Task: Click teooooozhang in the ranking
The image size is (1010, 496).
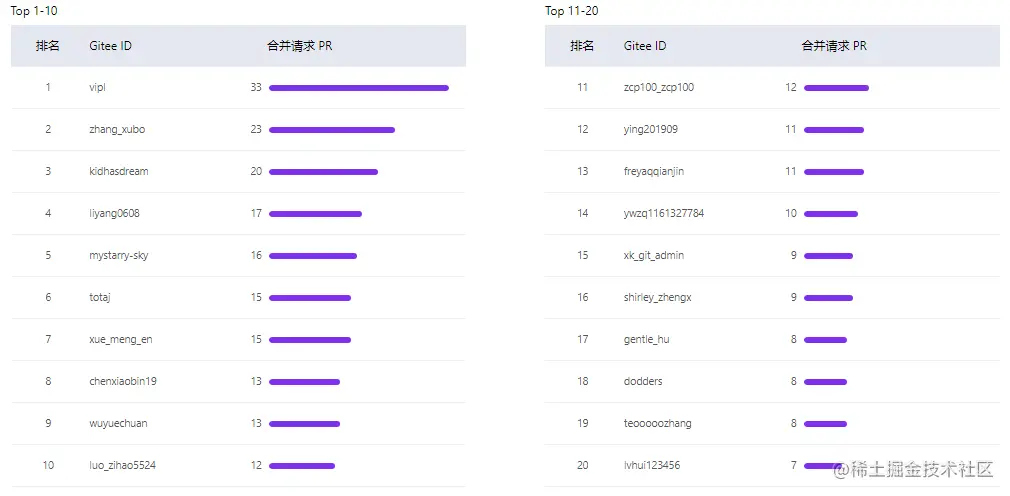Action: (658, 423)
